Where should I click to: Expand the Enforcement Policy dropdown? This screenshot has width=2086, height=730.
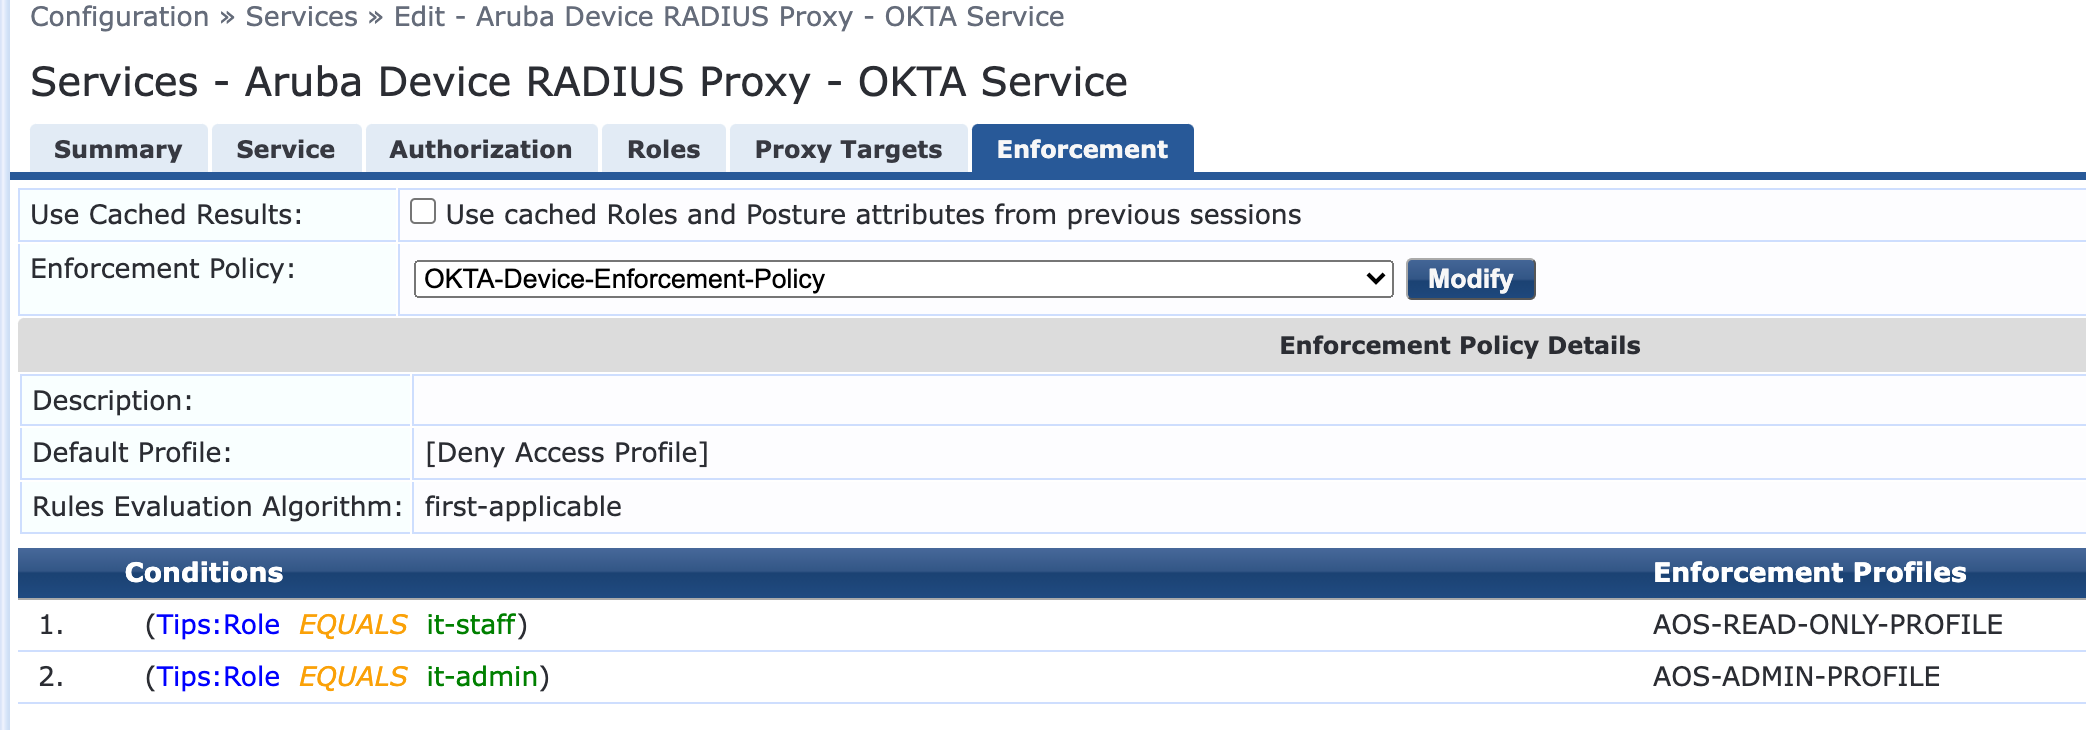coord(902,279)
